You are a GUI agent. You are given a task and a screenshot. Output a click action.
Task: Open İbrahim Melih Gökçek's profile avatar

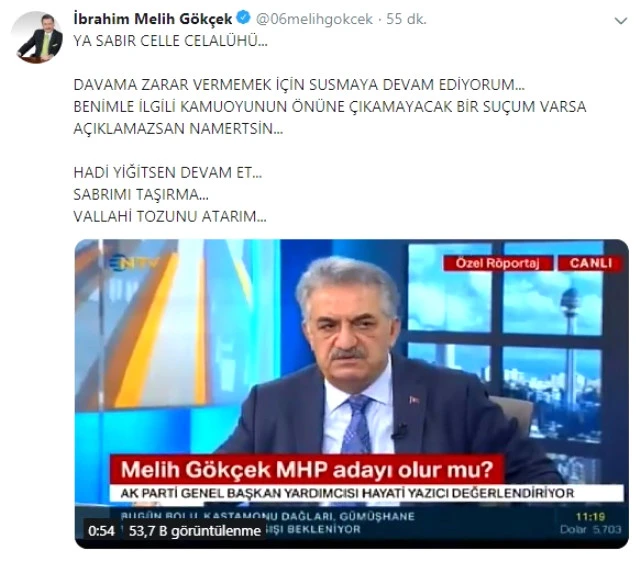point(39,38)
